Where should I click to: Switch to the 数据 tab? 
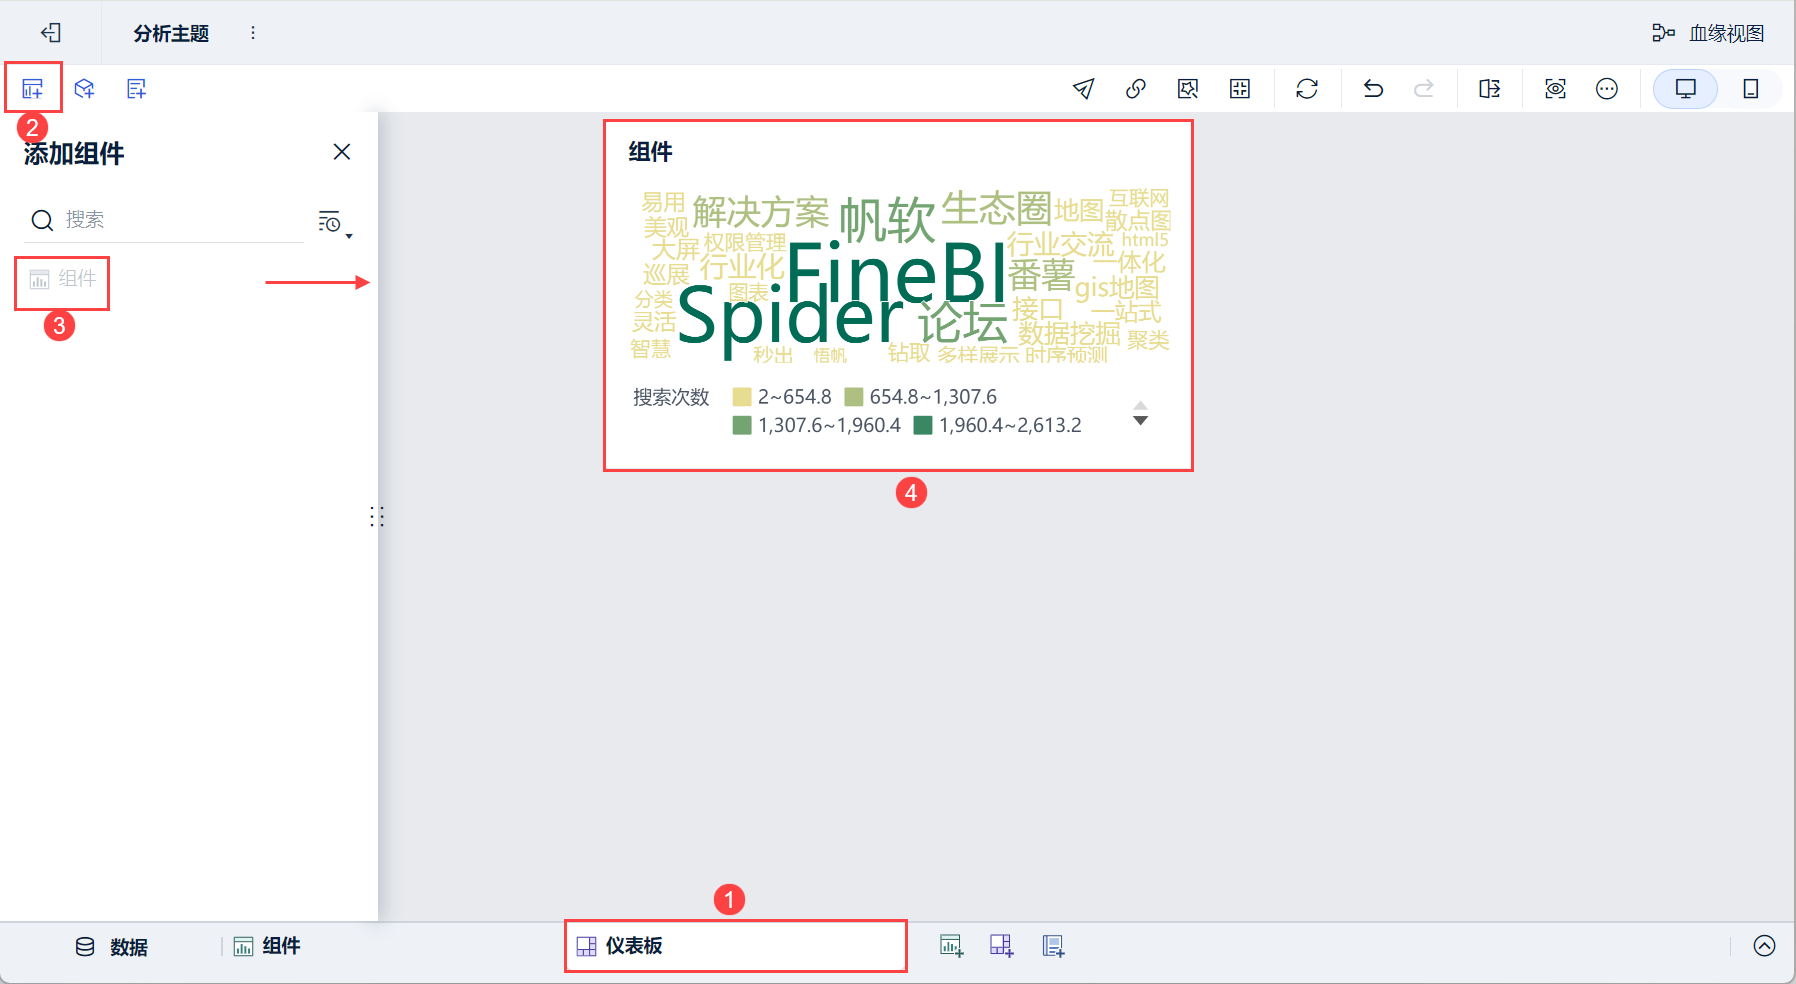tap(112, 947)
